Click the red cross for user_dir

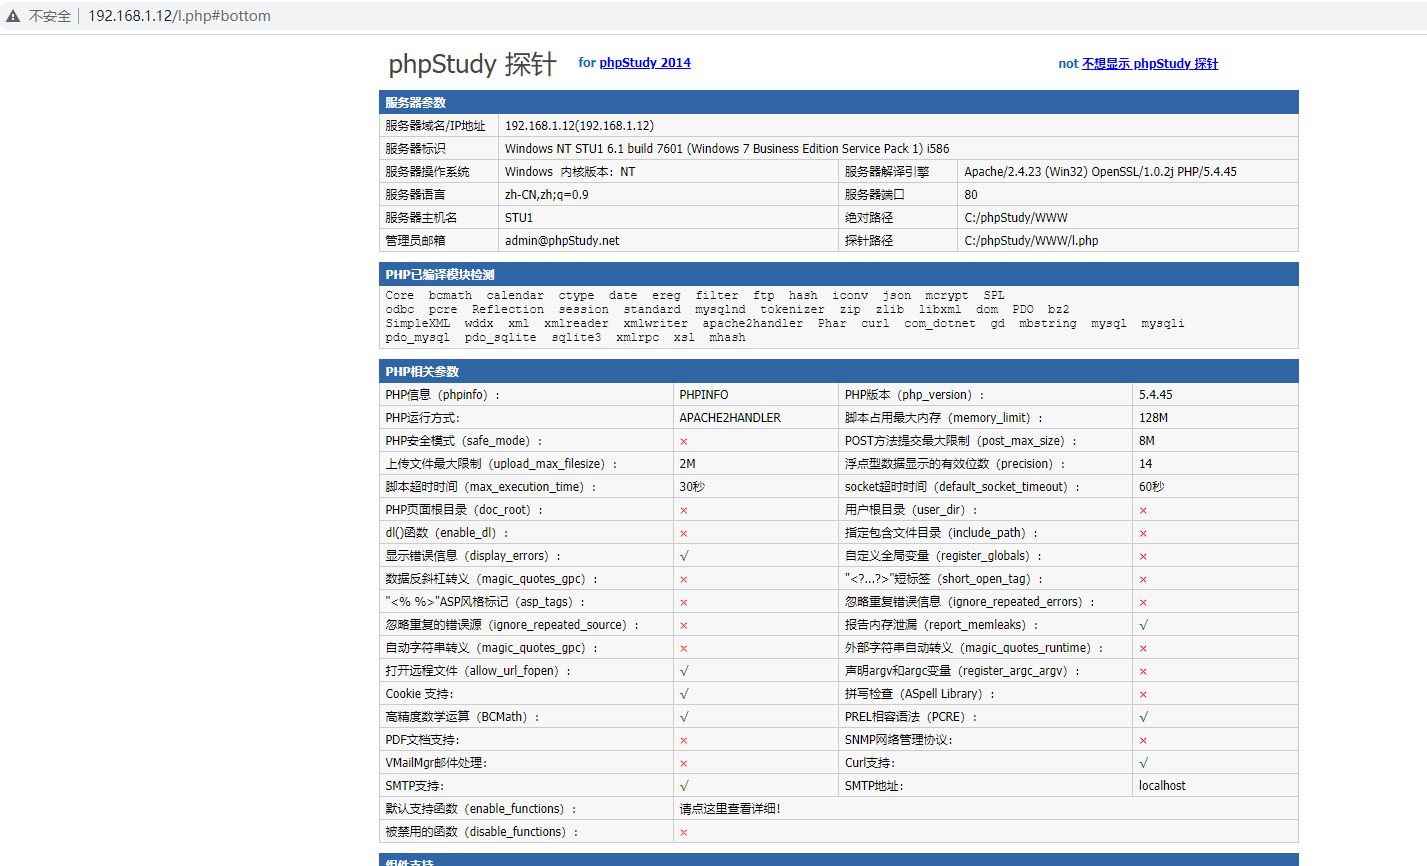(x=1143, y=511)
